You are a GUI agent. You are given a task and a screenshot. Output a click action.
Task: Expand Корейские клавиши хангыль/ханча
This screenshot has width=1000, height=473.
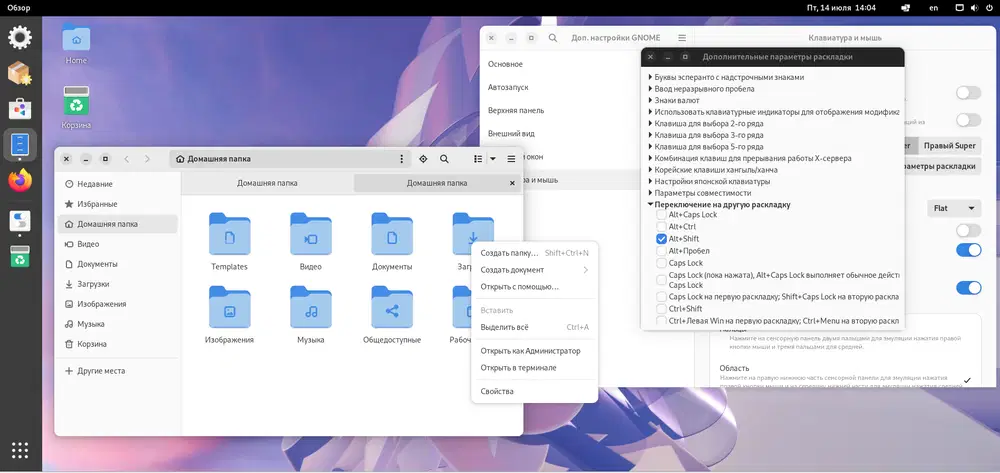click(650, 170)
